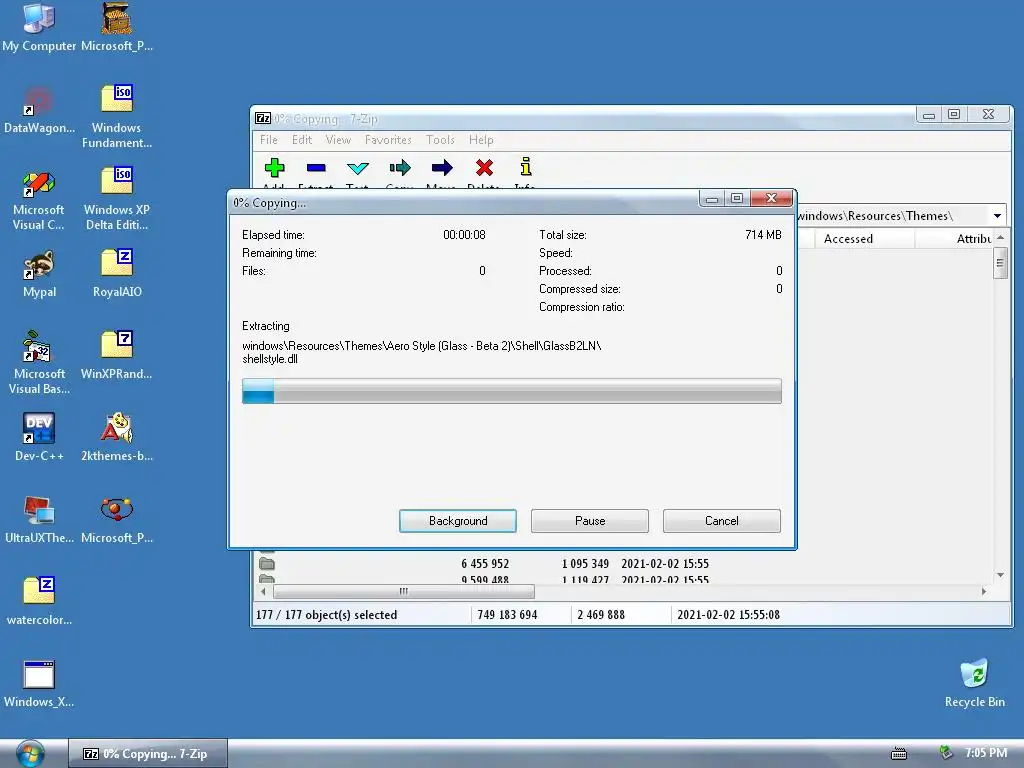
Task: Minimize the 0% Copying dialog
Action: click(712, 199)
